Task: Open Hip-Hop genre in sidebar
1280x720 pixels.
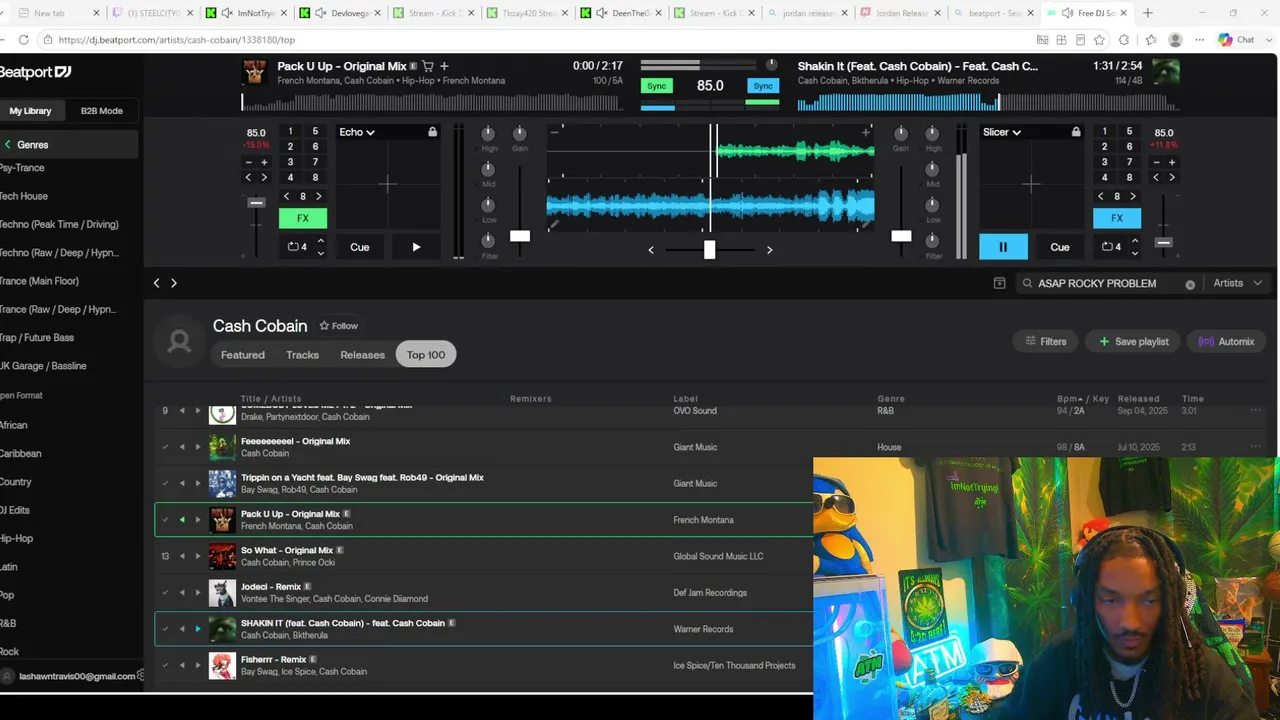Action: 17,538
